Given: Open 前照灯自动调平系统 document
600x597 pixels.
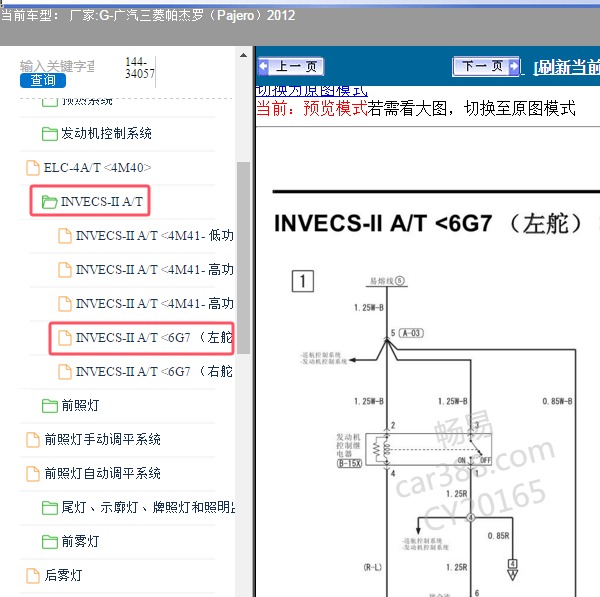Looking at the screenshot, I should [103, 474].
